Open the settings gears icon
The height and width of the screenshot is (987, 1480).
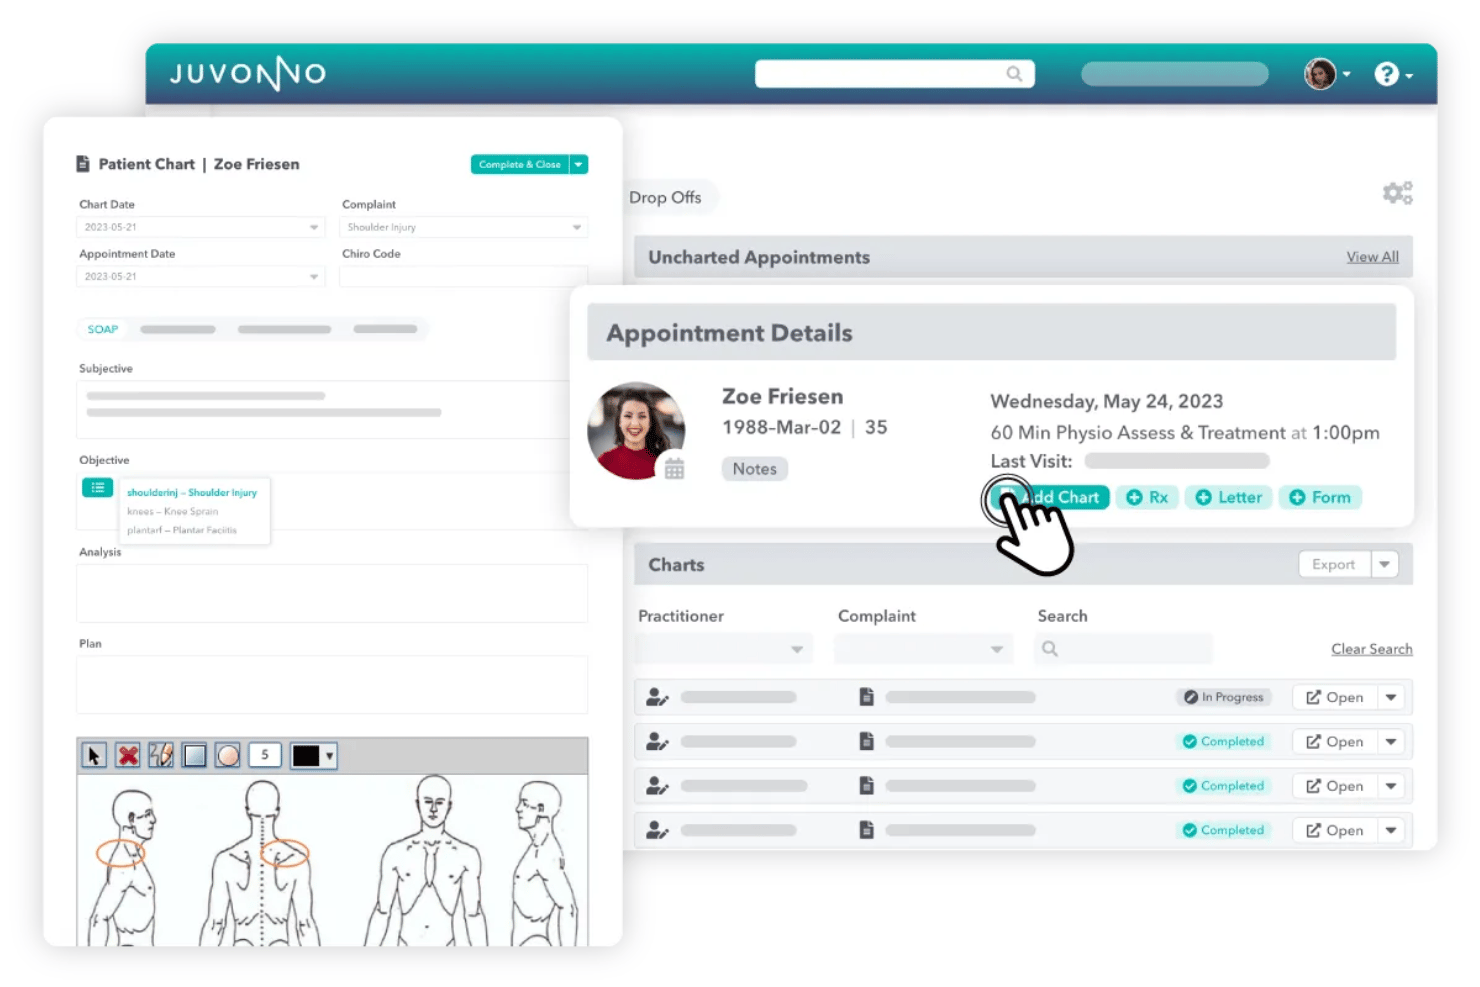[1397, 192]
